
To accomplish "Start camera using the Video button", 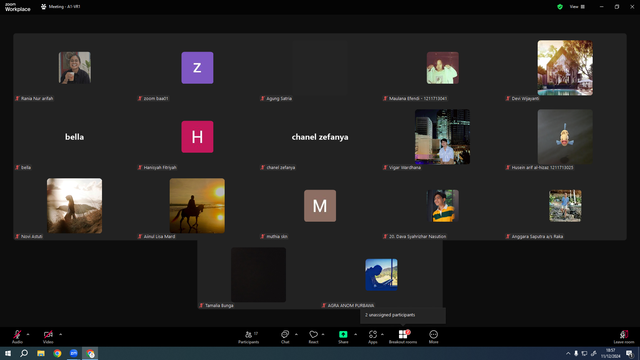I will point(48,336).
